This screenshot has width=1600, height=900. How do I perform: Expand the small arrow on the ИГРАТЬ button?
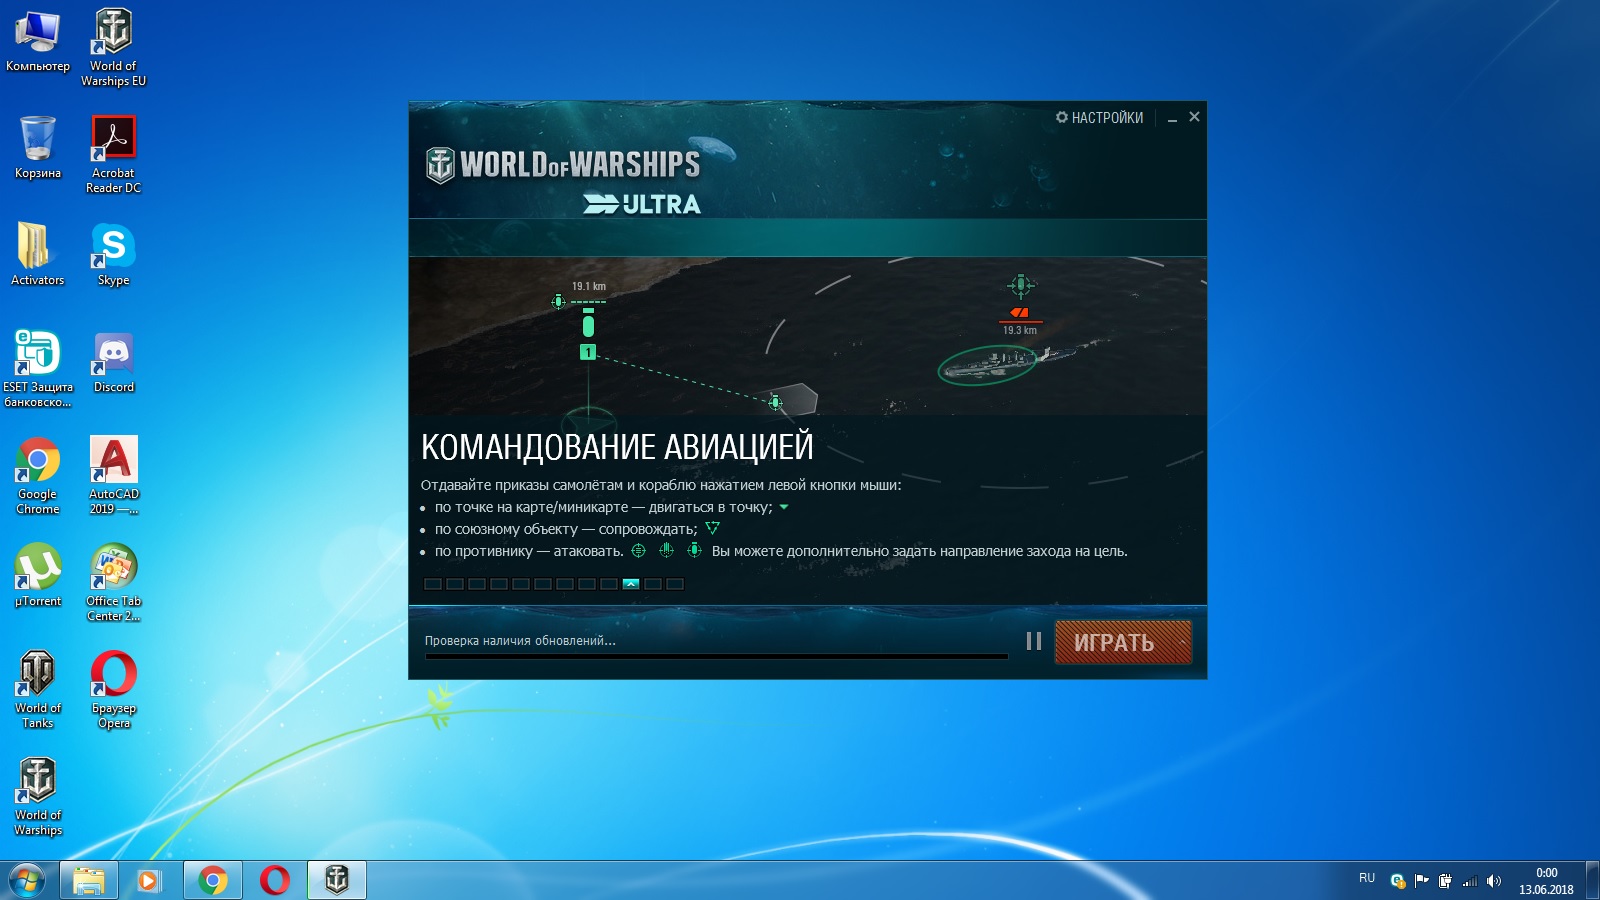coord(1184,643)
